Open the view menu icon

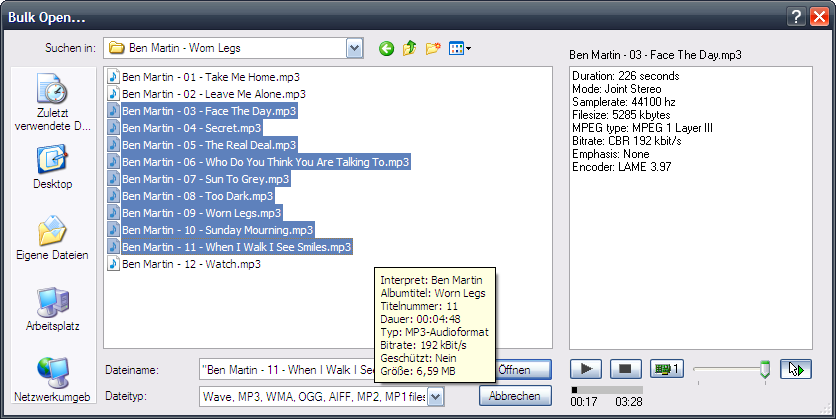point(460,49)
